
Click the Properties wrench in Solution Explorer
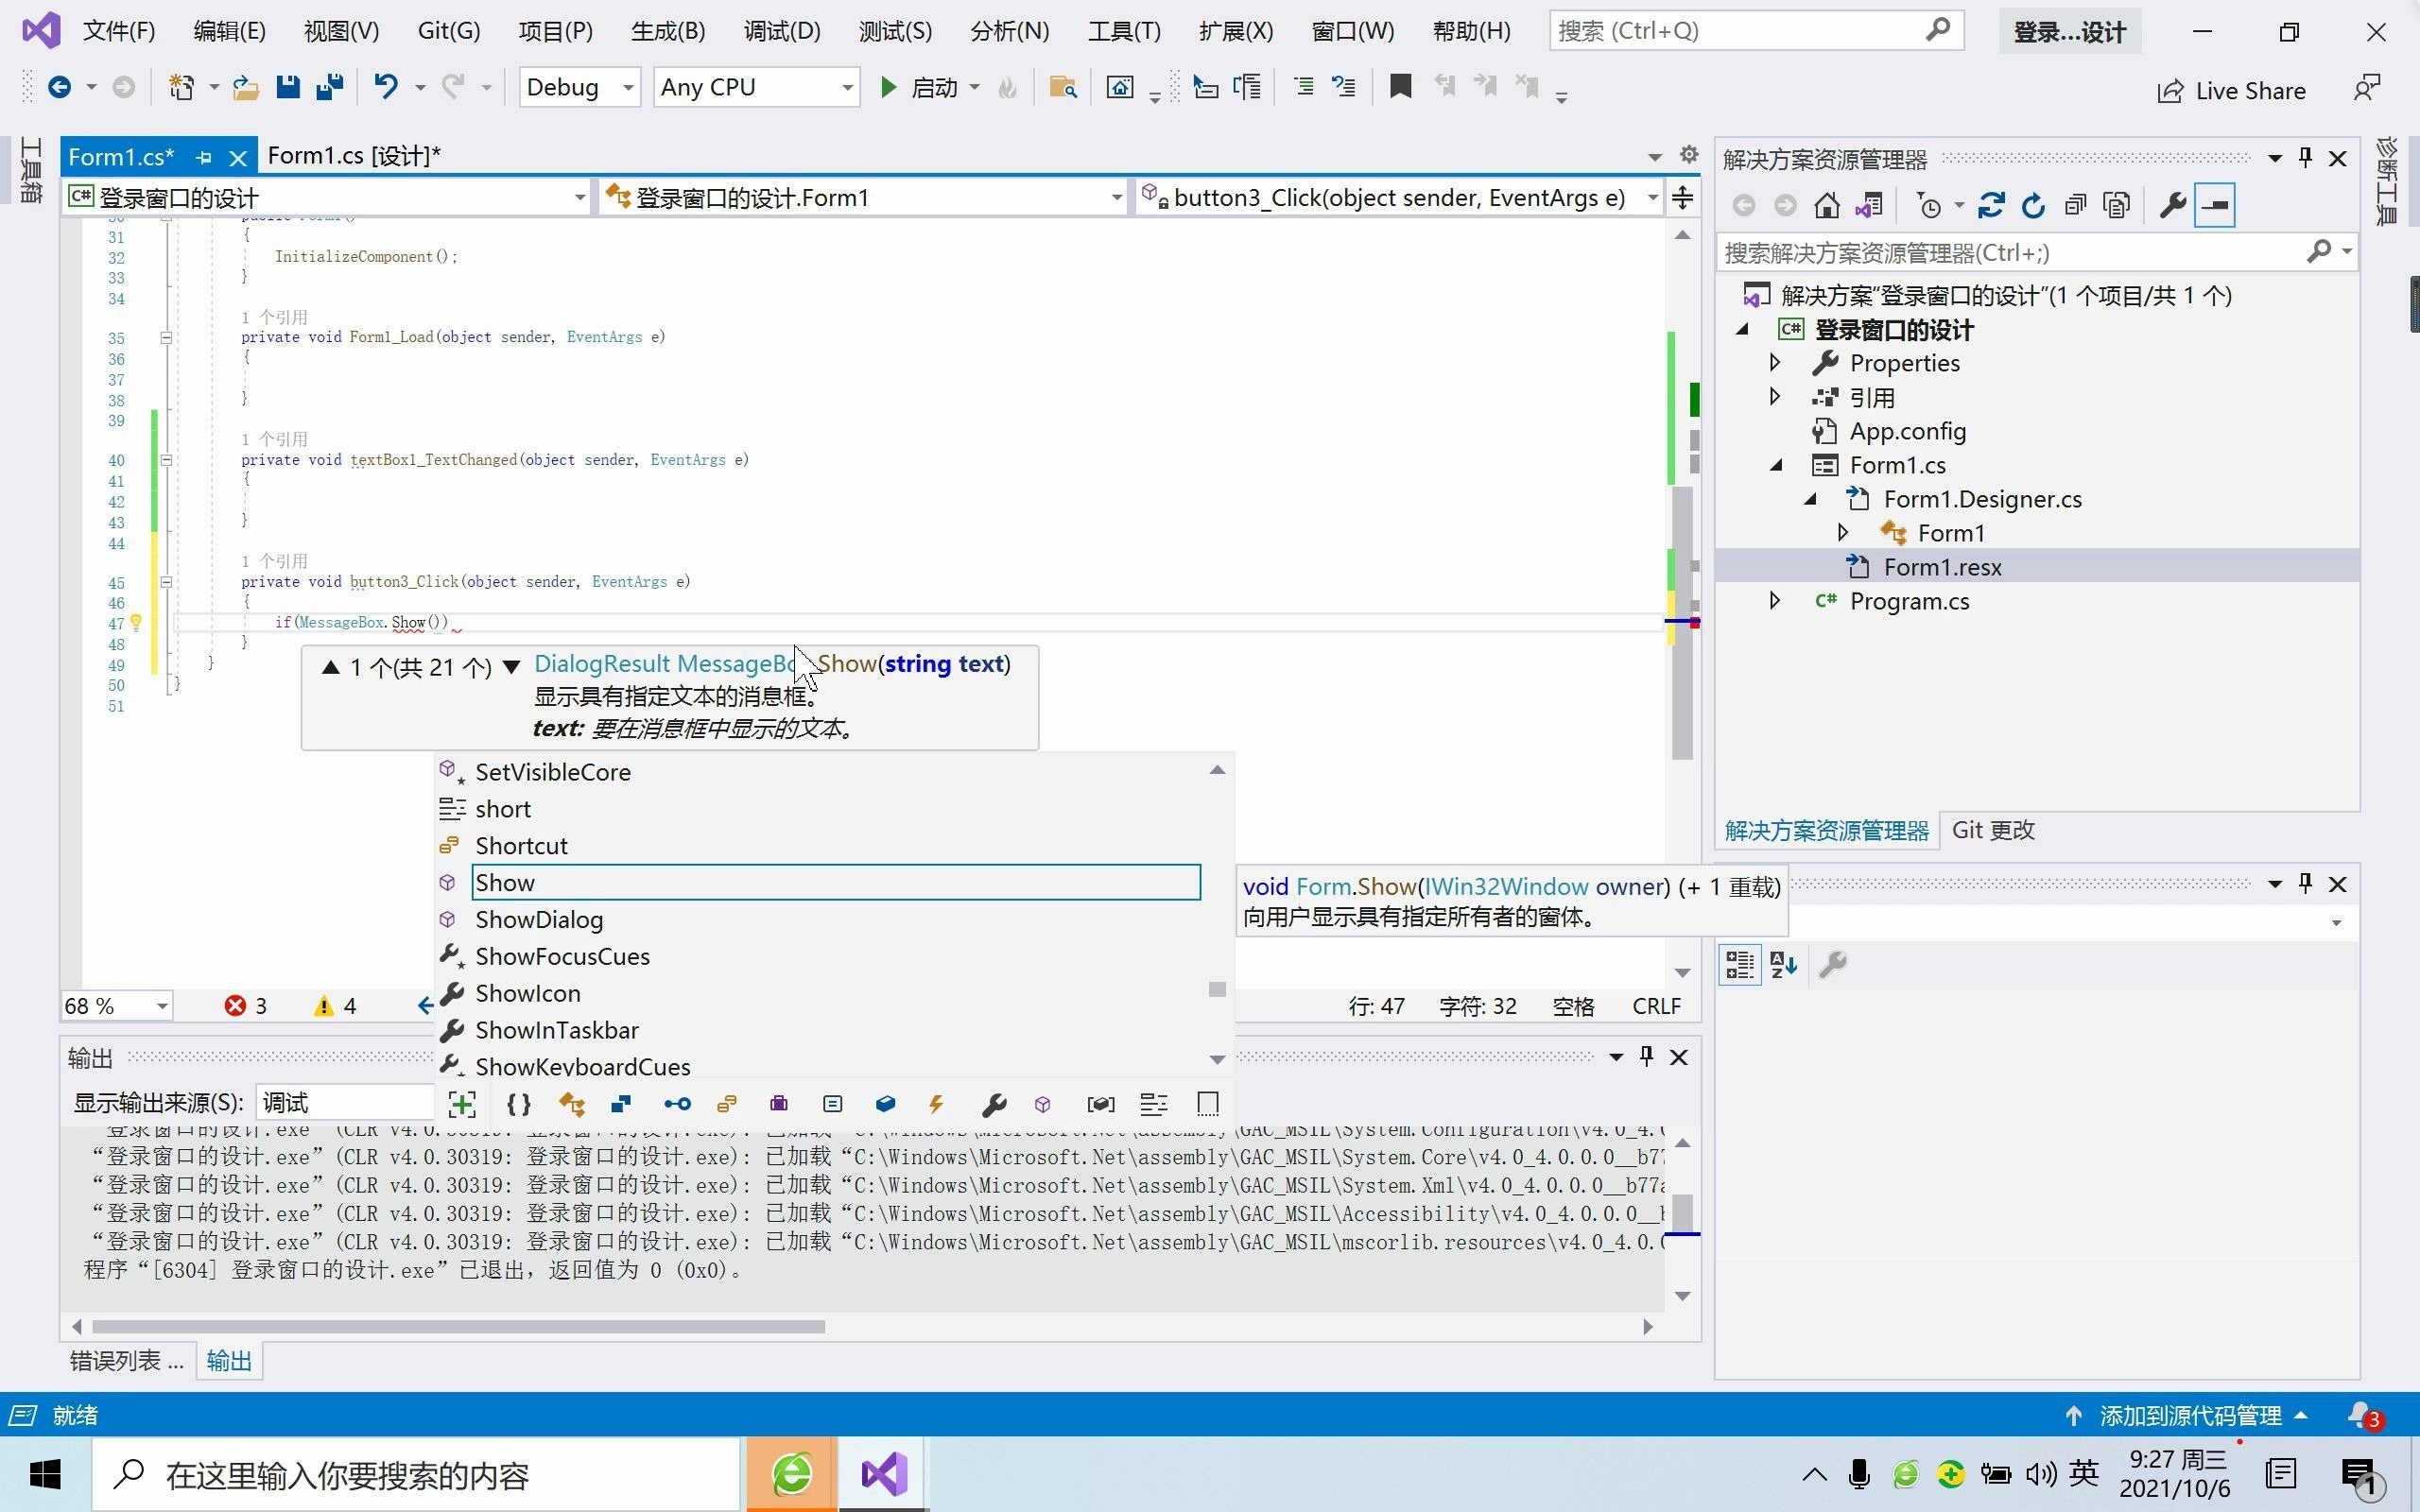(2172, 206)
